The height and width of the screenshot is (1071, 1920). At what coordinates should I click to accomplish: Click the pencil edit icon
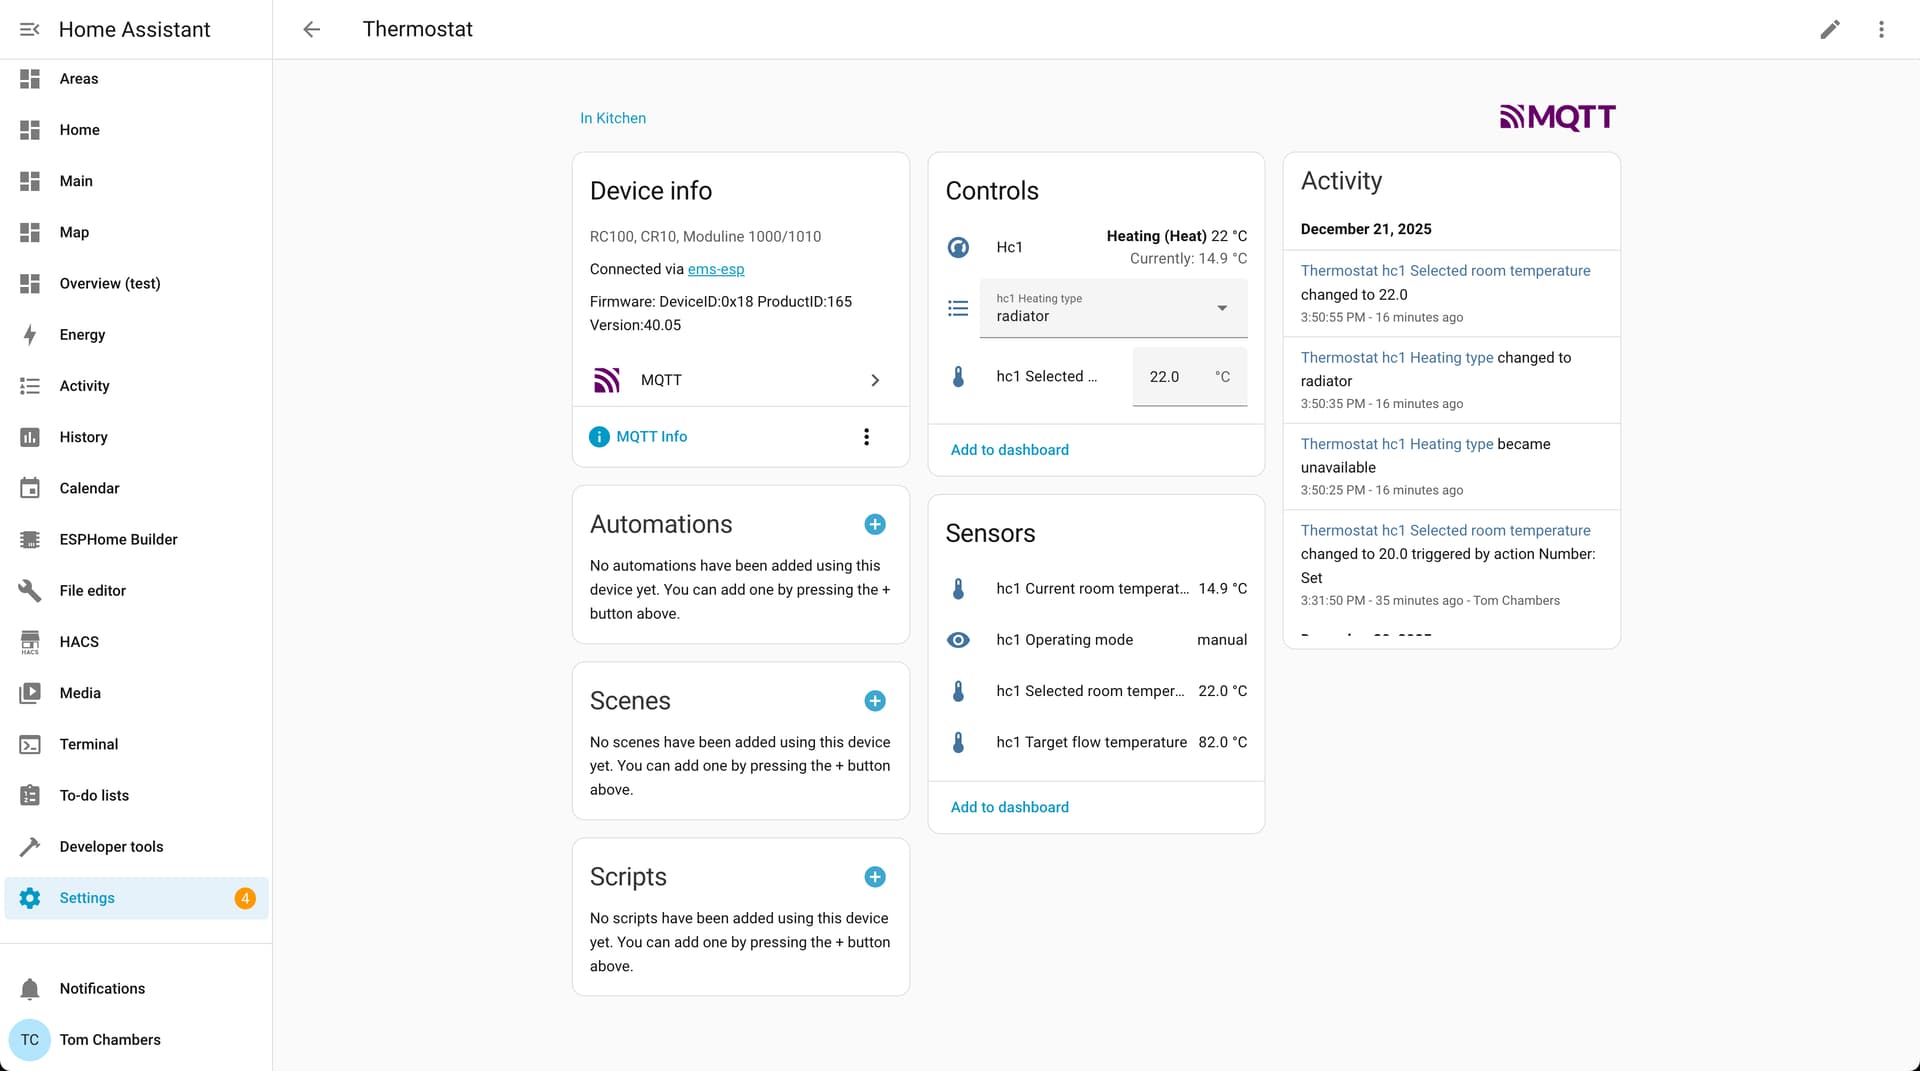click(x=1829, y=29)
